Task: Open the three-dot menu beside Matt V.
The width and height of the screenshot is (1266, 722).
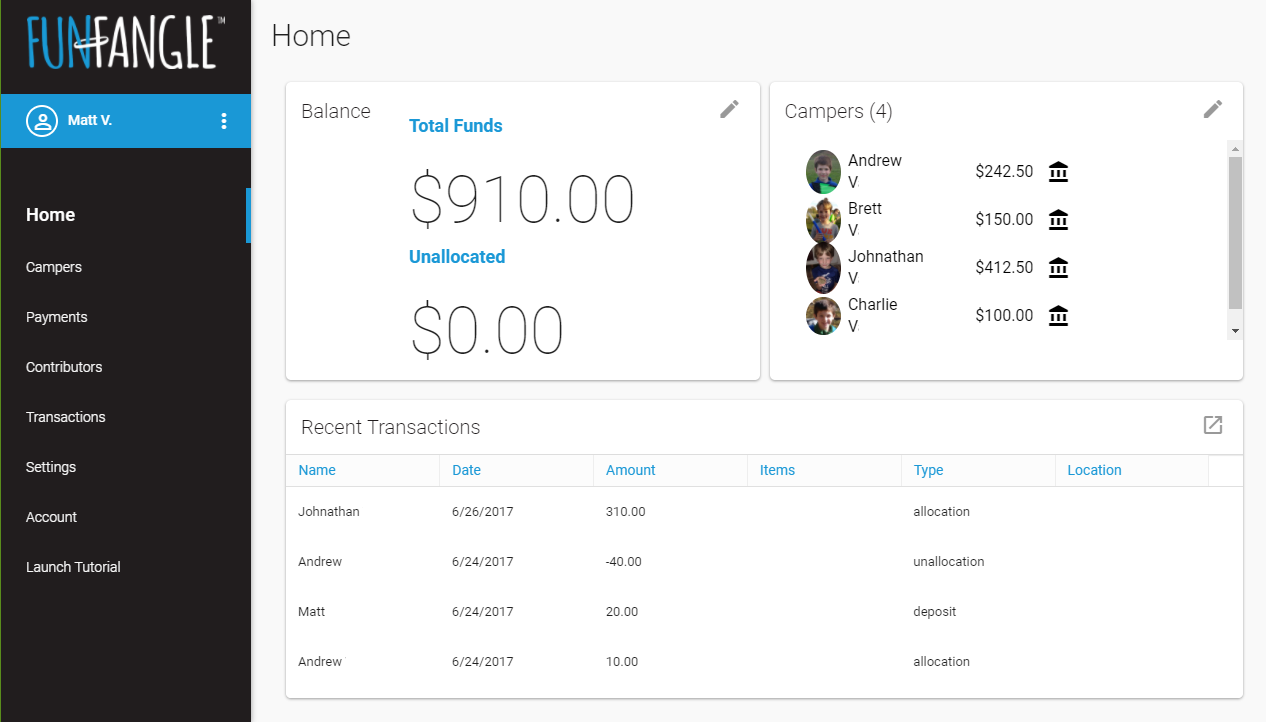Action: [223, 121]
